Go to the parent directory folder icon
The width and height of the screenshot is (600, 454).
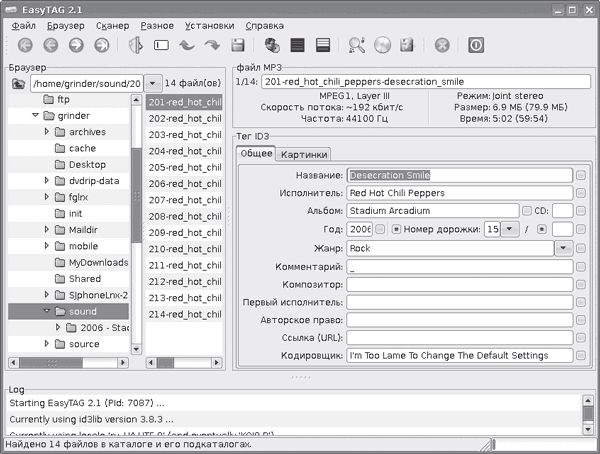click(17, 83)
